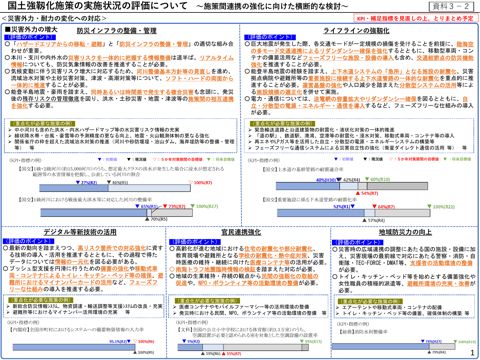Click the progress bar under 地域防災力の向上
The width and height of the screenshot is (480, 360).
394,347
